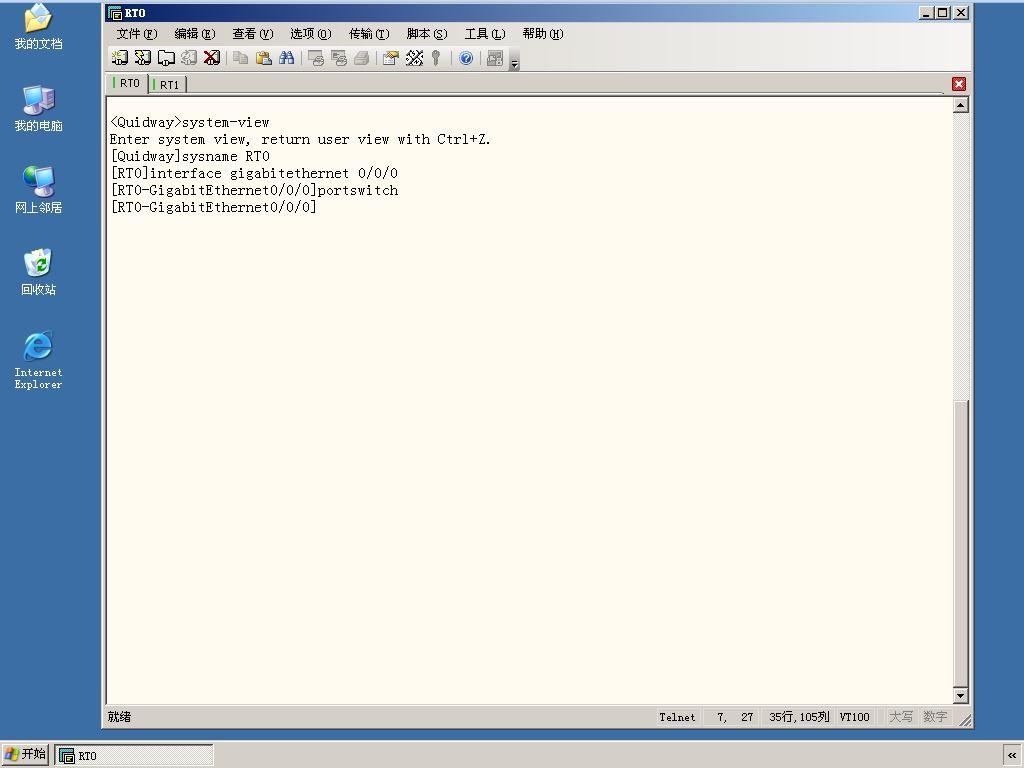Click the Copy toolbar icon
1024x768 pixels.
pyautogui.click(x=240, y=58)
